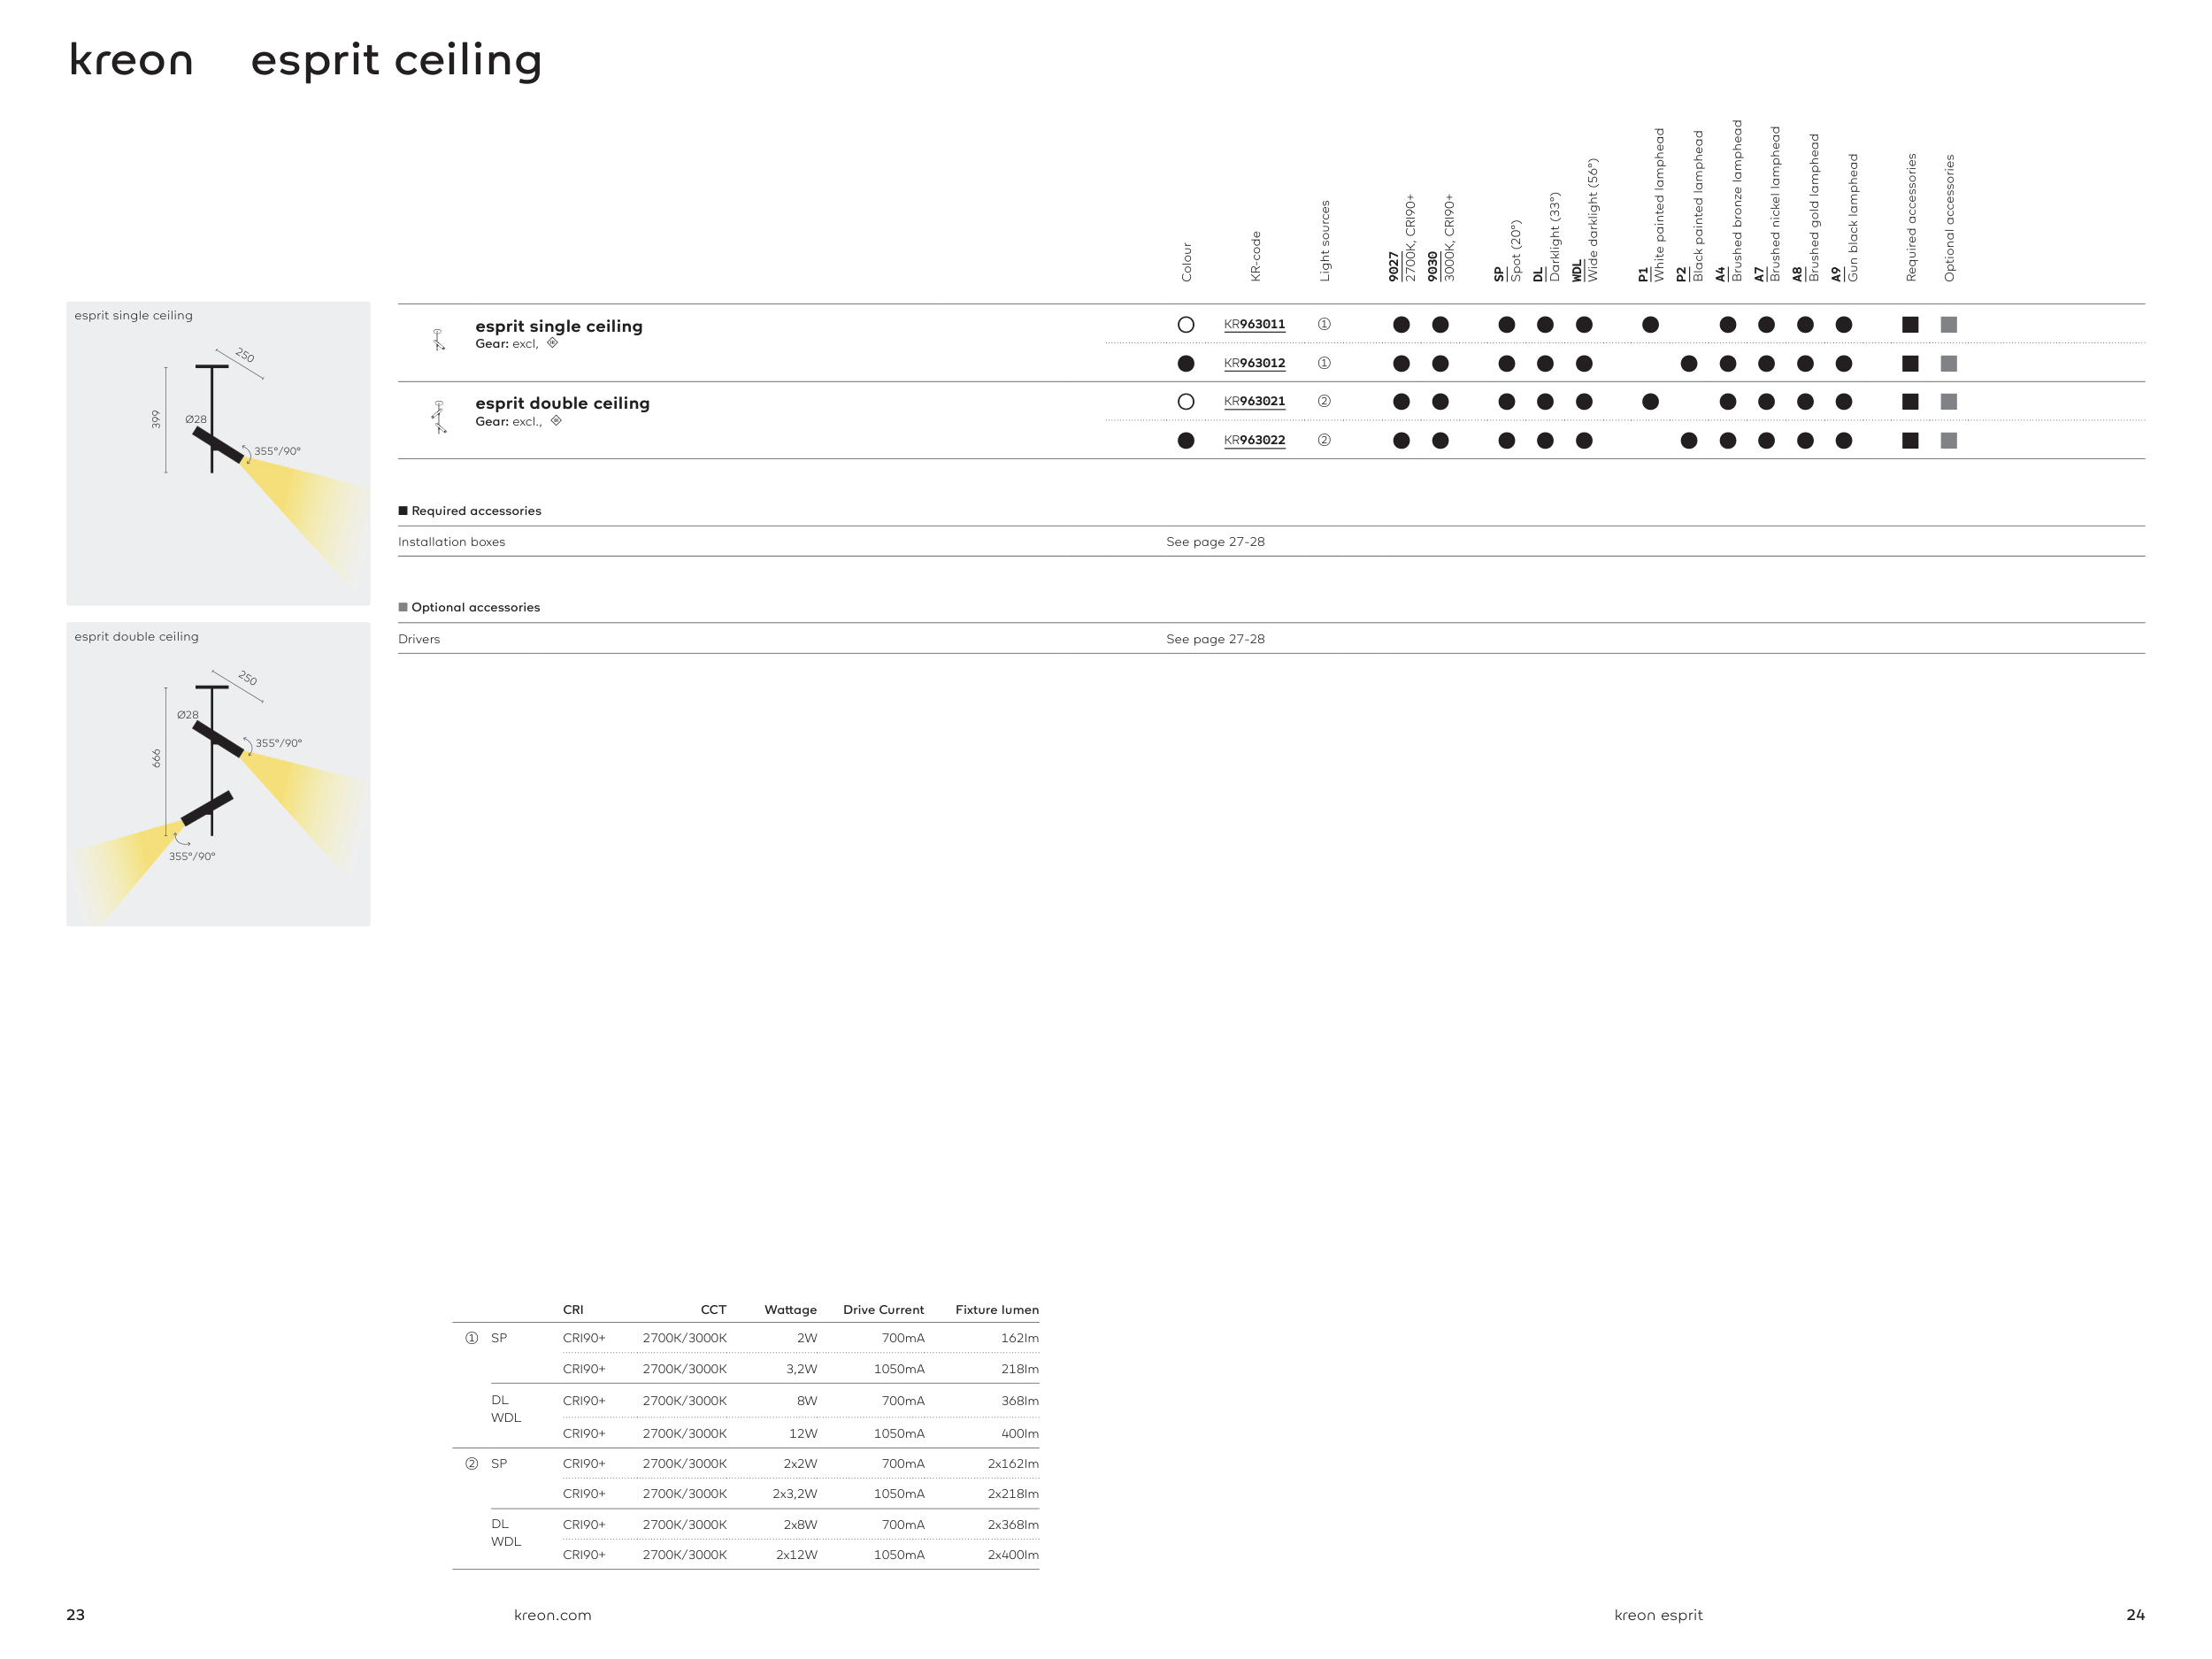Click the diamond icon after double ceiling Gear

click(556, 421)
